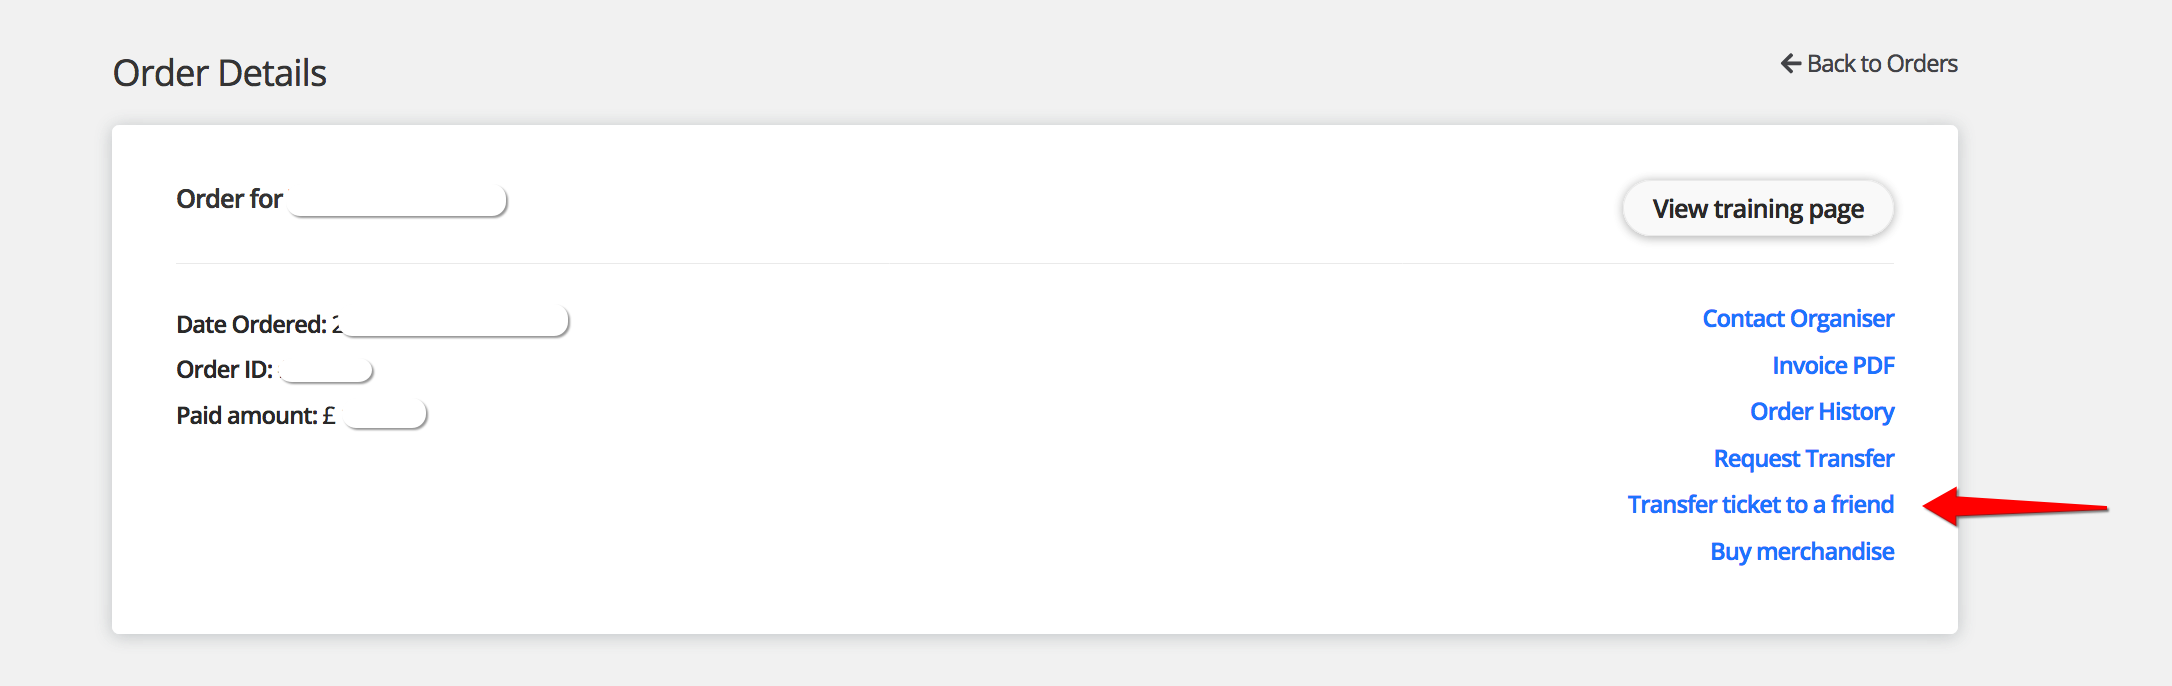Viewport: 2172px width, 686px height.
Task: Open the Order History link
Action: click(x=1821, y=412)
